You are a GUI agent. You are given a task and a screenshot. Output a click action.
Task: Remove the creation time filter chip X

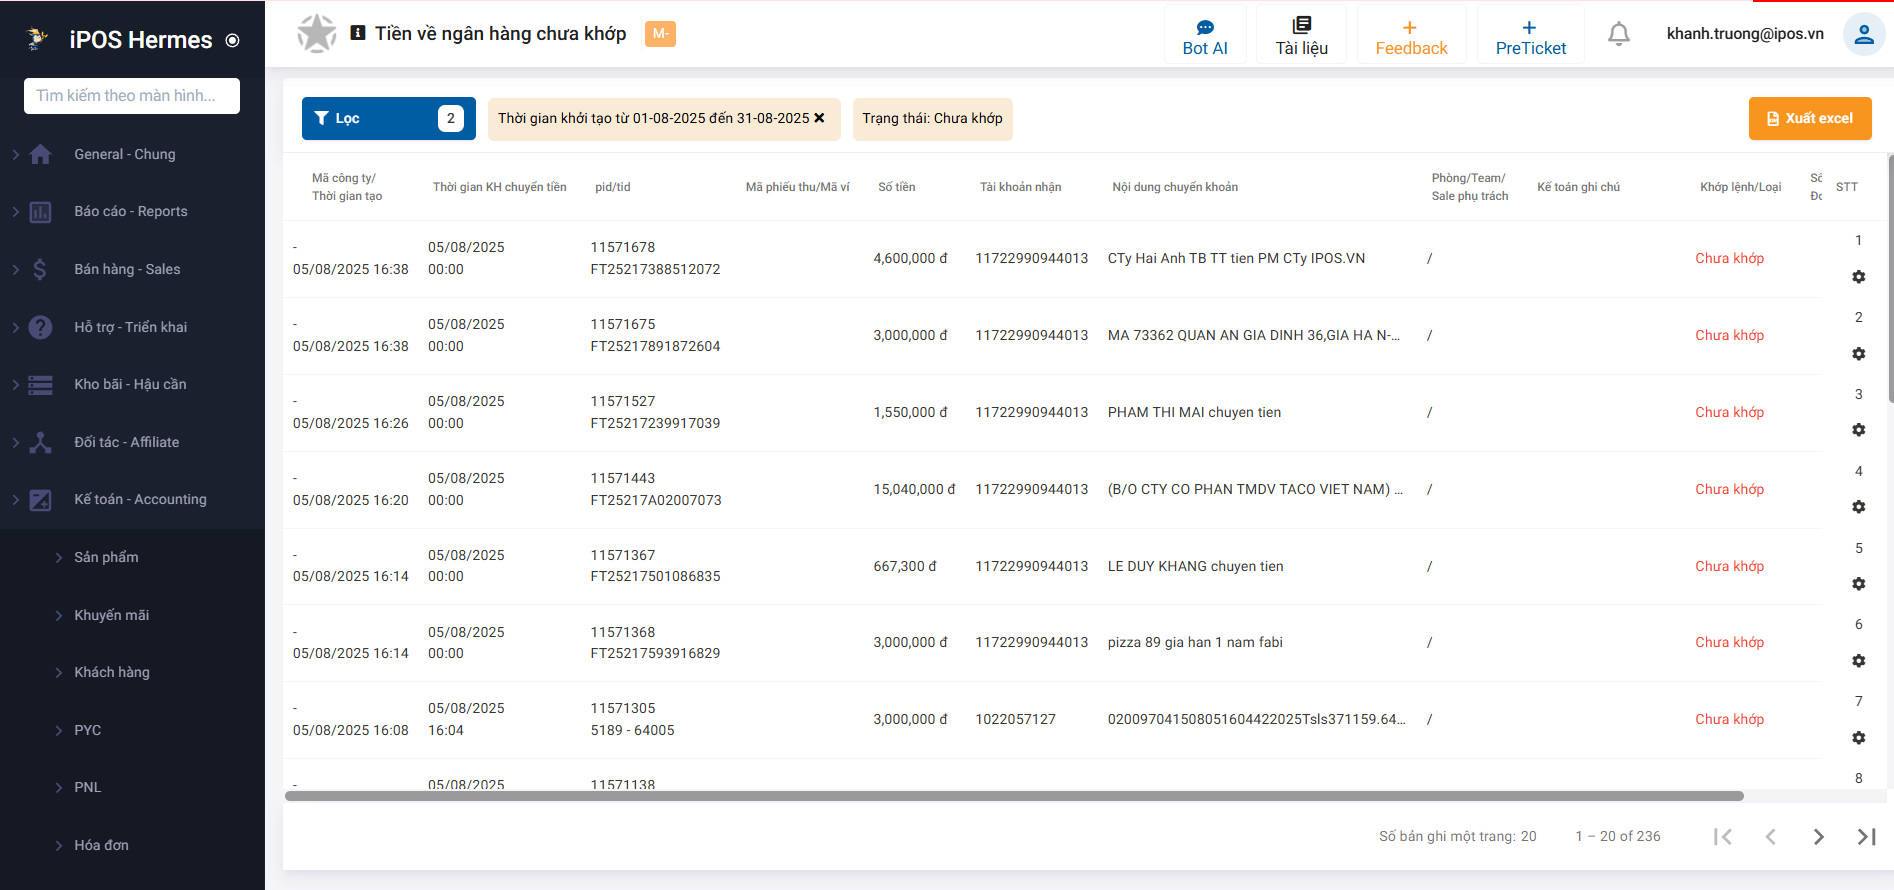click(820, 118)
